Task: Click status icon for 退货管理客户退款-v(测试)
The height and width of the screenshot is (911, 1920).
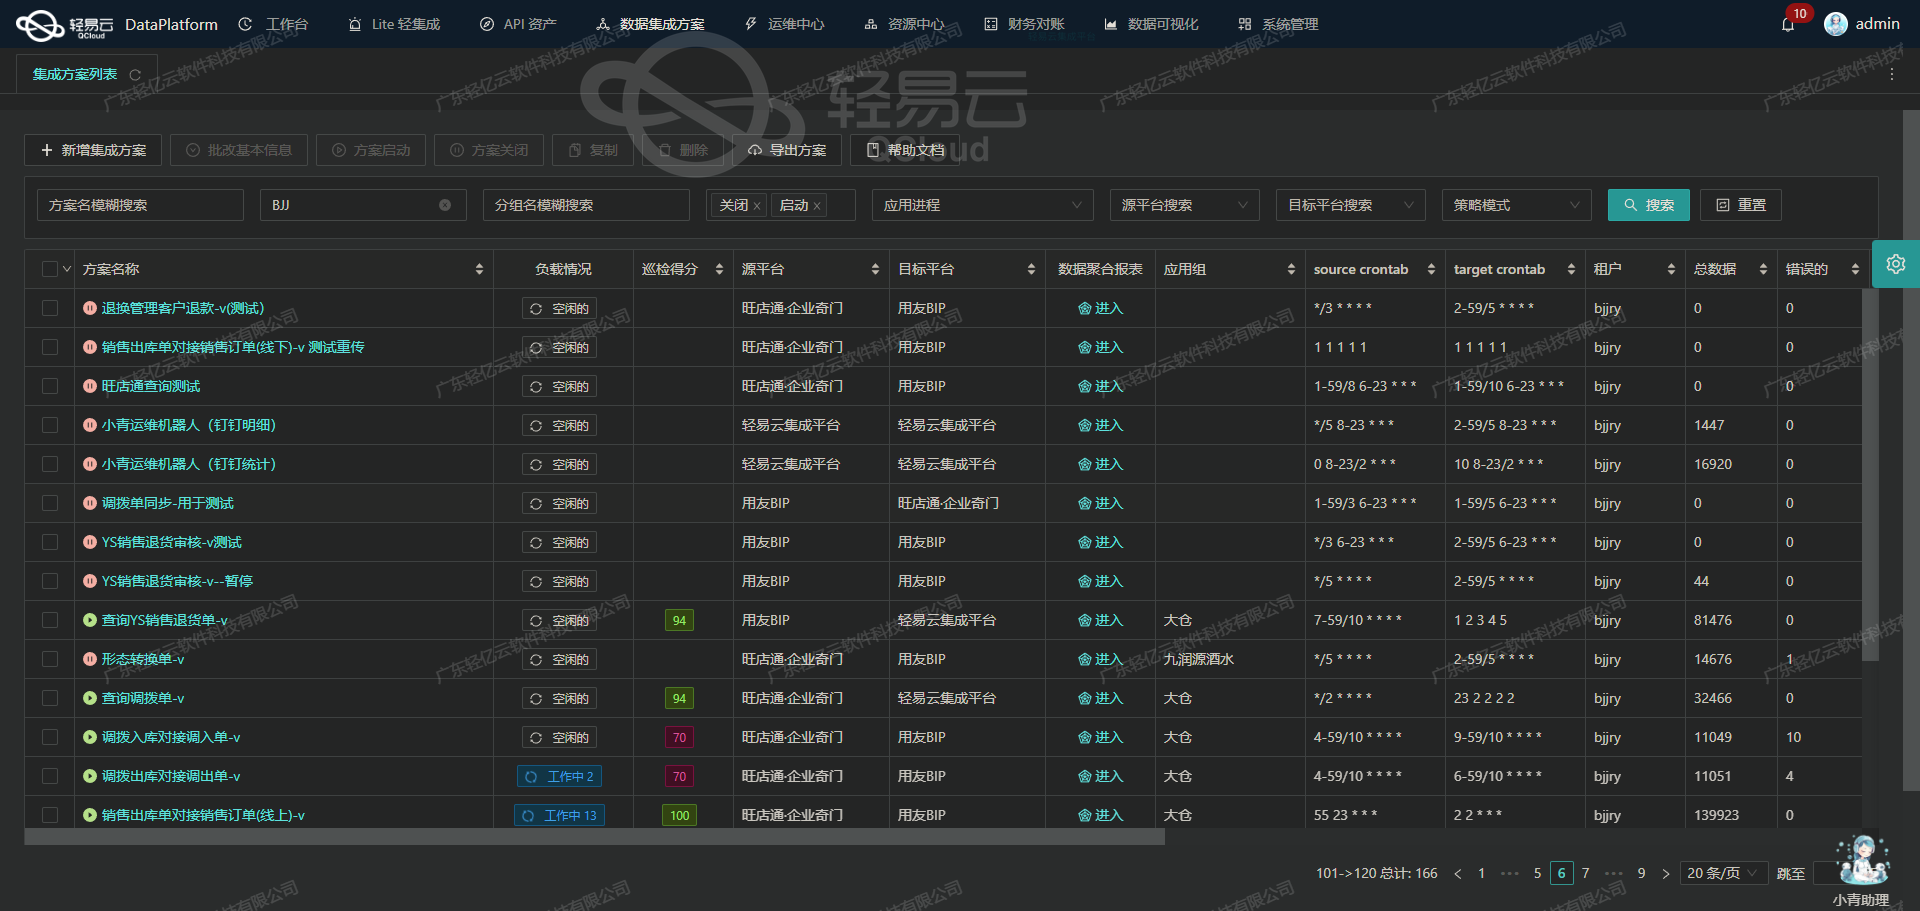Action: pos(90,309)
